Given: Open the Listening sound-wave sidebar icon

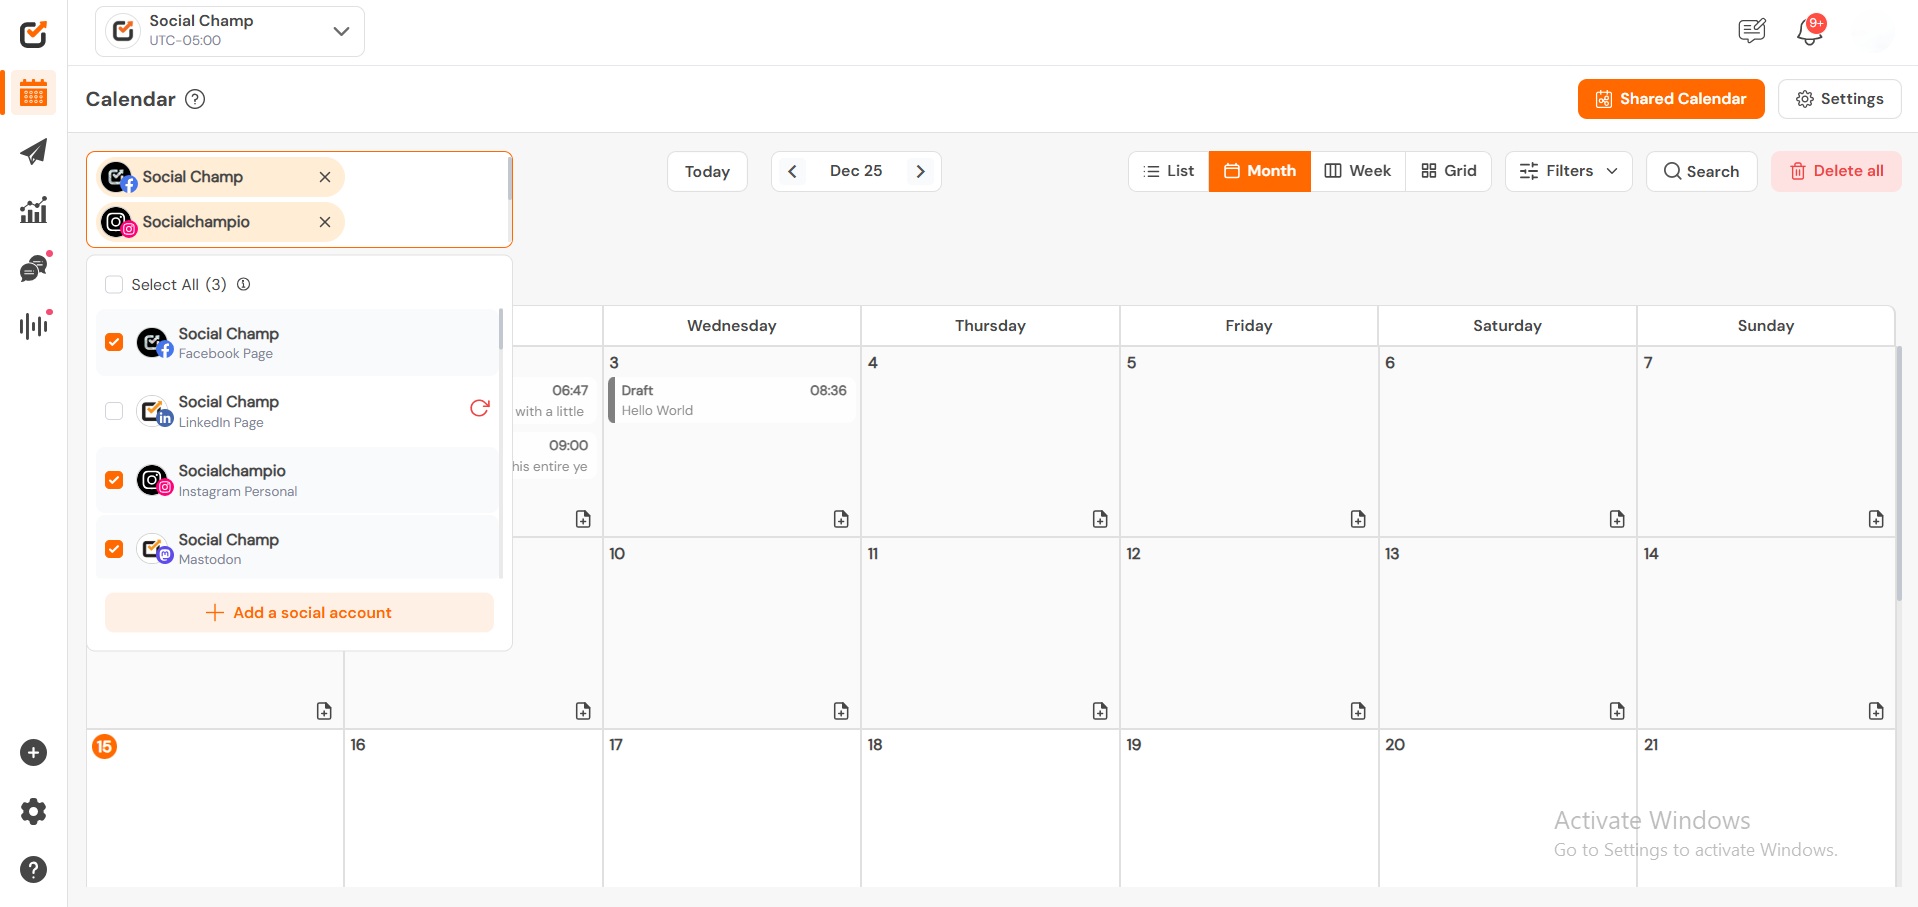Looking at the screenshot, I should [34, 326].
